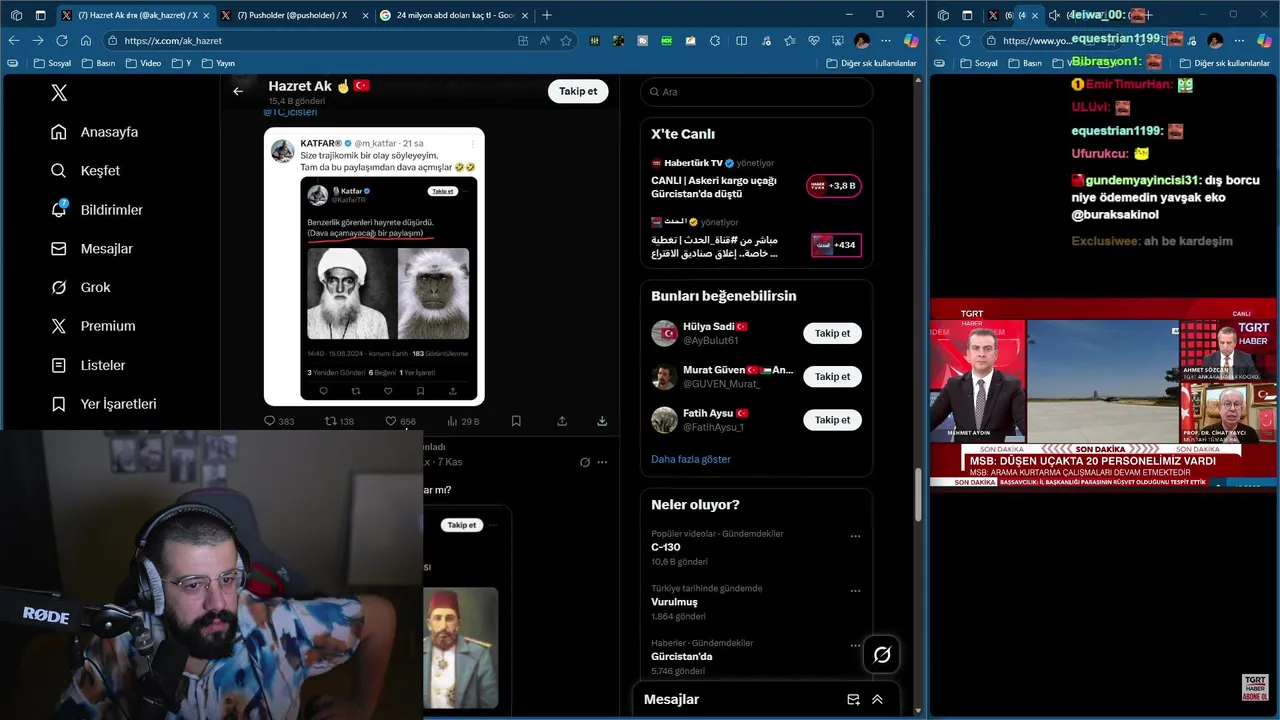
Task: Compose new message in Mesajlar drawer
Action: coord(853,700)
